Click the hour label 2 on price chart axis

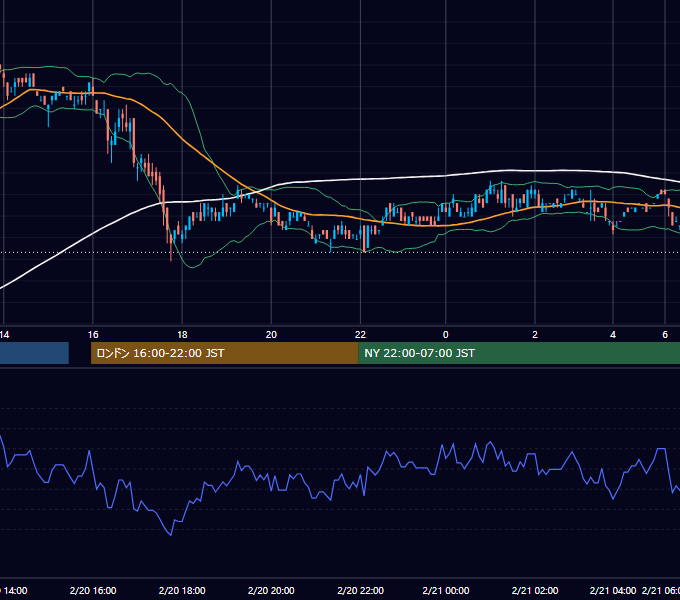(535, 335)
